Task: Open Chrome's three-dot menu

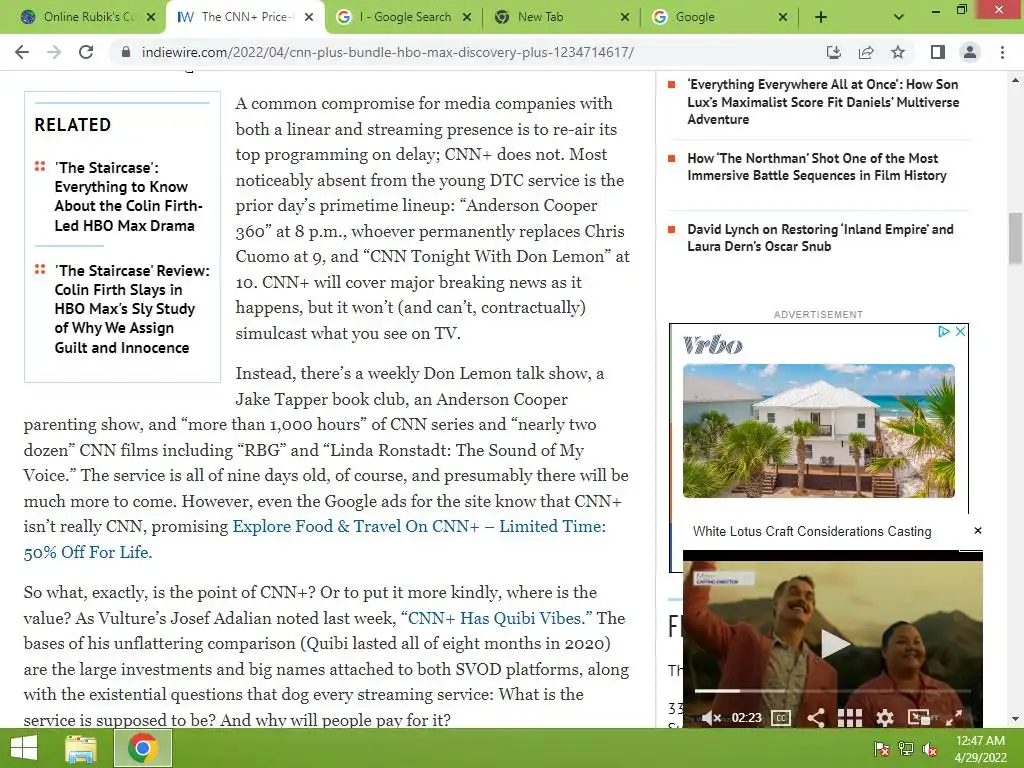Action: pos(1002,52)
